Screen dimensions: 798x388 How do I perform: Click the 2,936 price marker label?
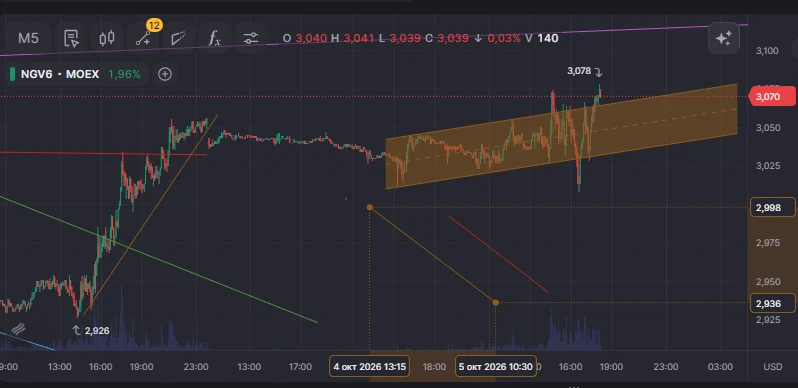coord(772,303)
